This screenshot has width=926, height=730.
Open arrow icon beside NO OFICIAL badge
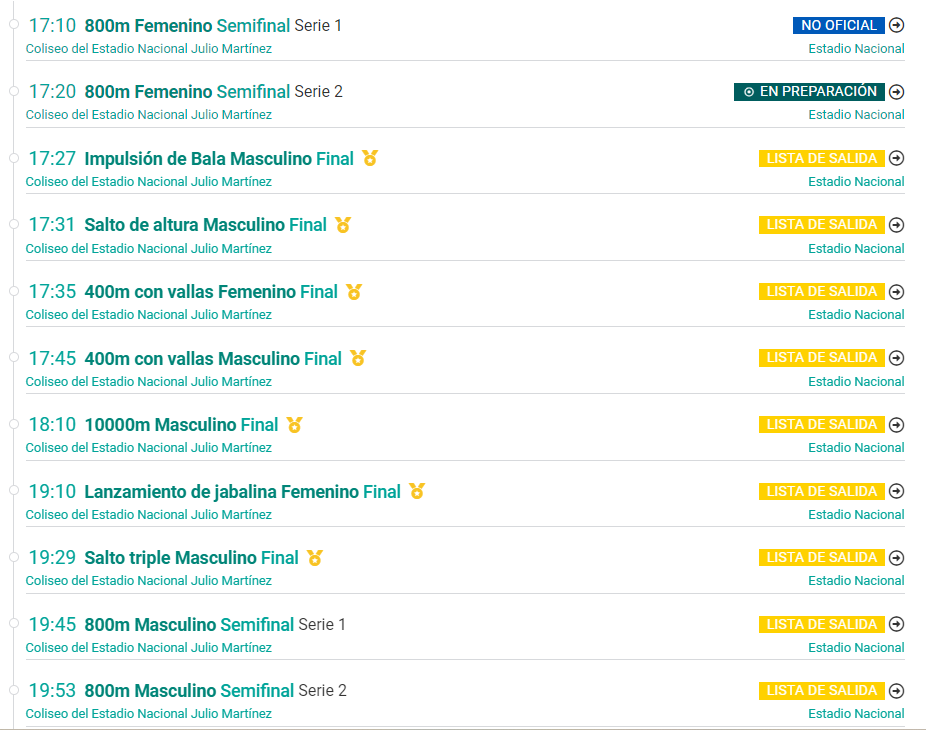point(896,25)
